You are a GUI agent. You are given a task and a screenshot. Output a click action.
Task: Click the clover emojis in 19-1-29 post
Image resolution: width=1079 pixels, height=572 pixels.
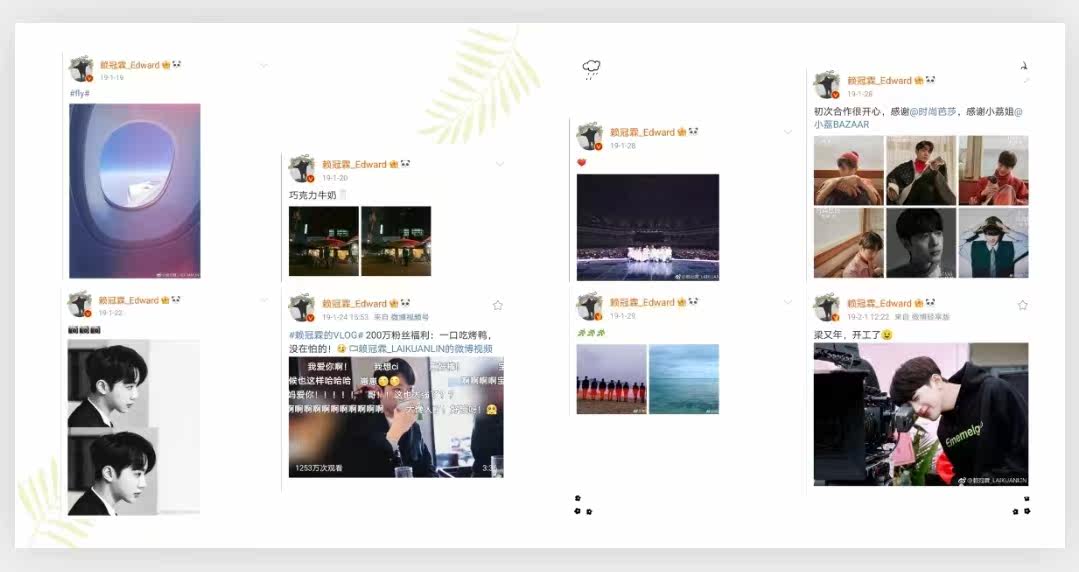click(590, 333)
